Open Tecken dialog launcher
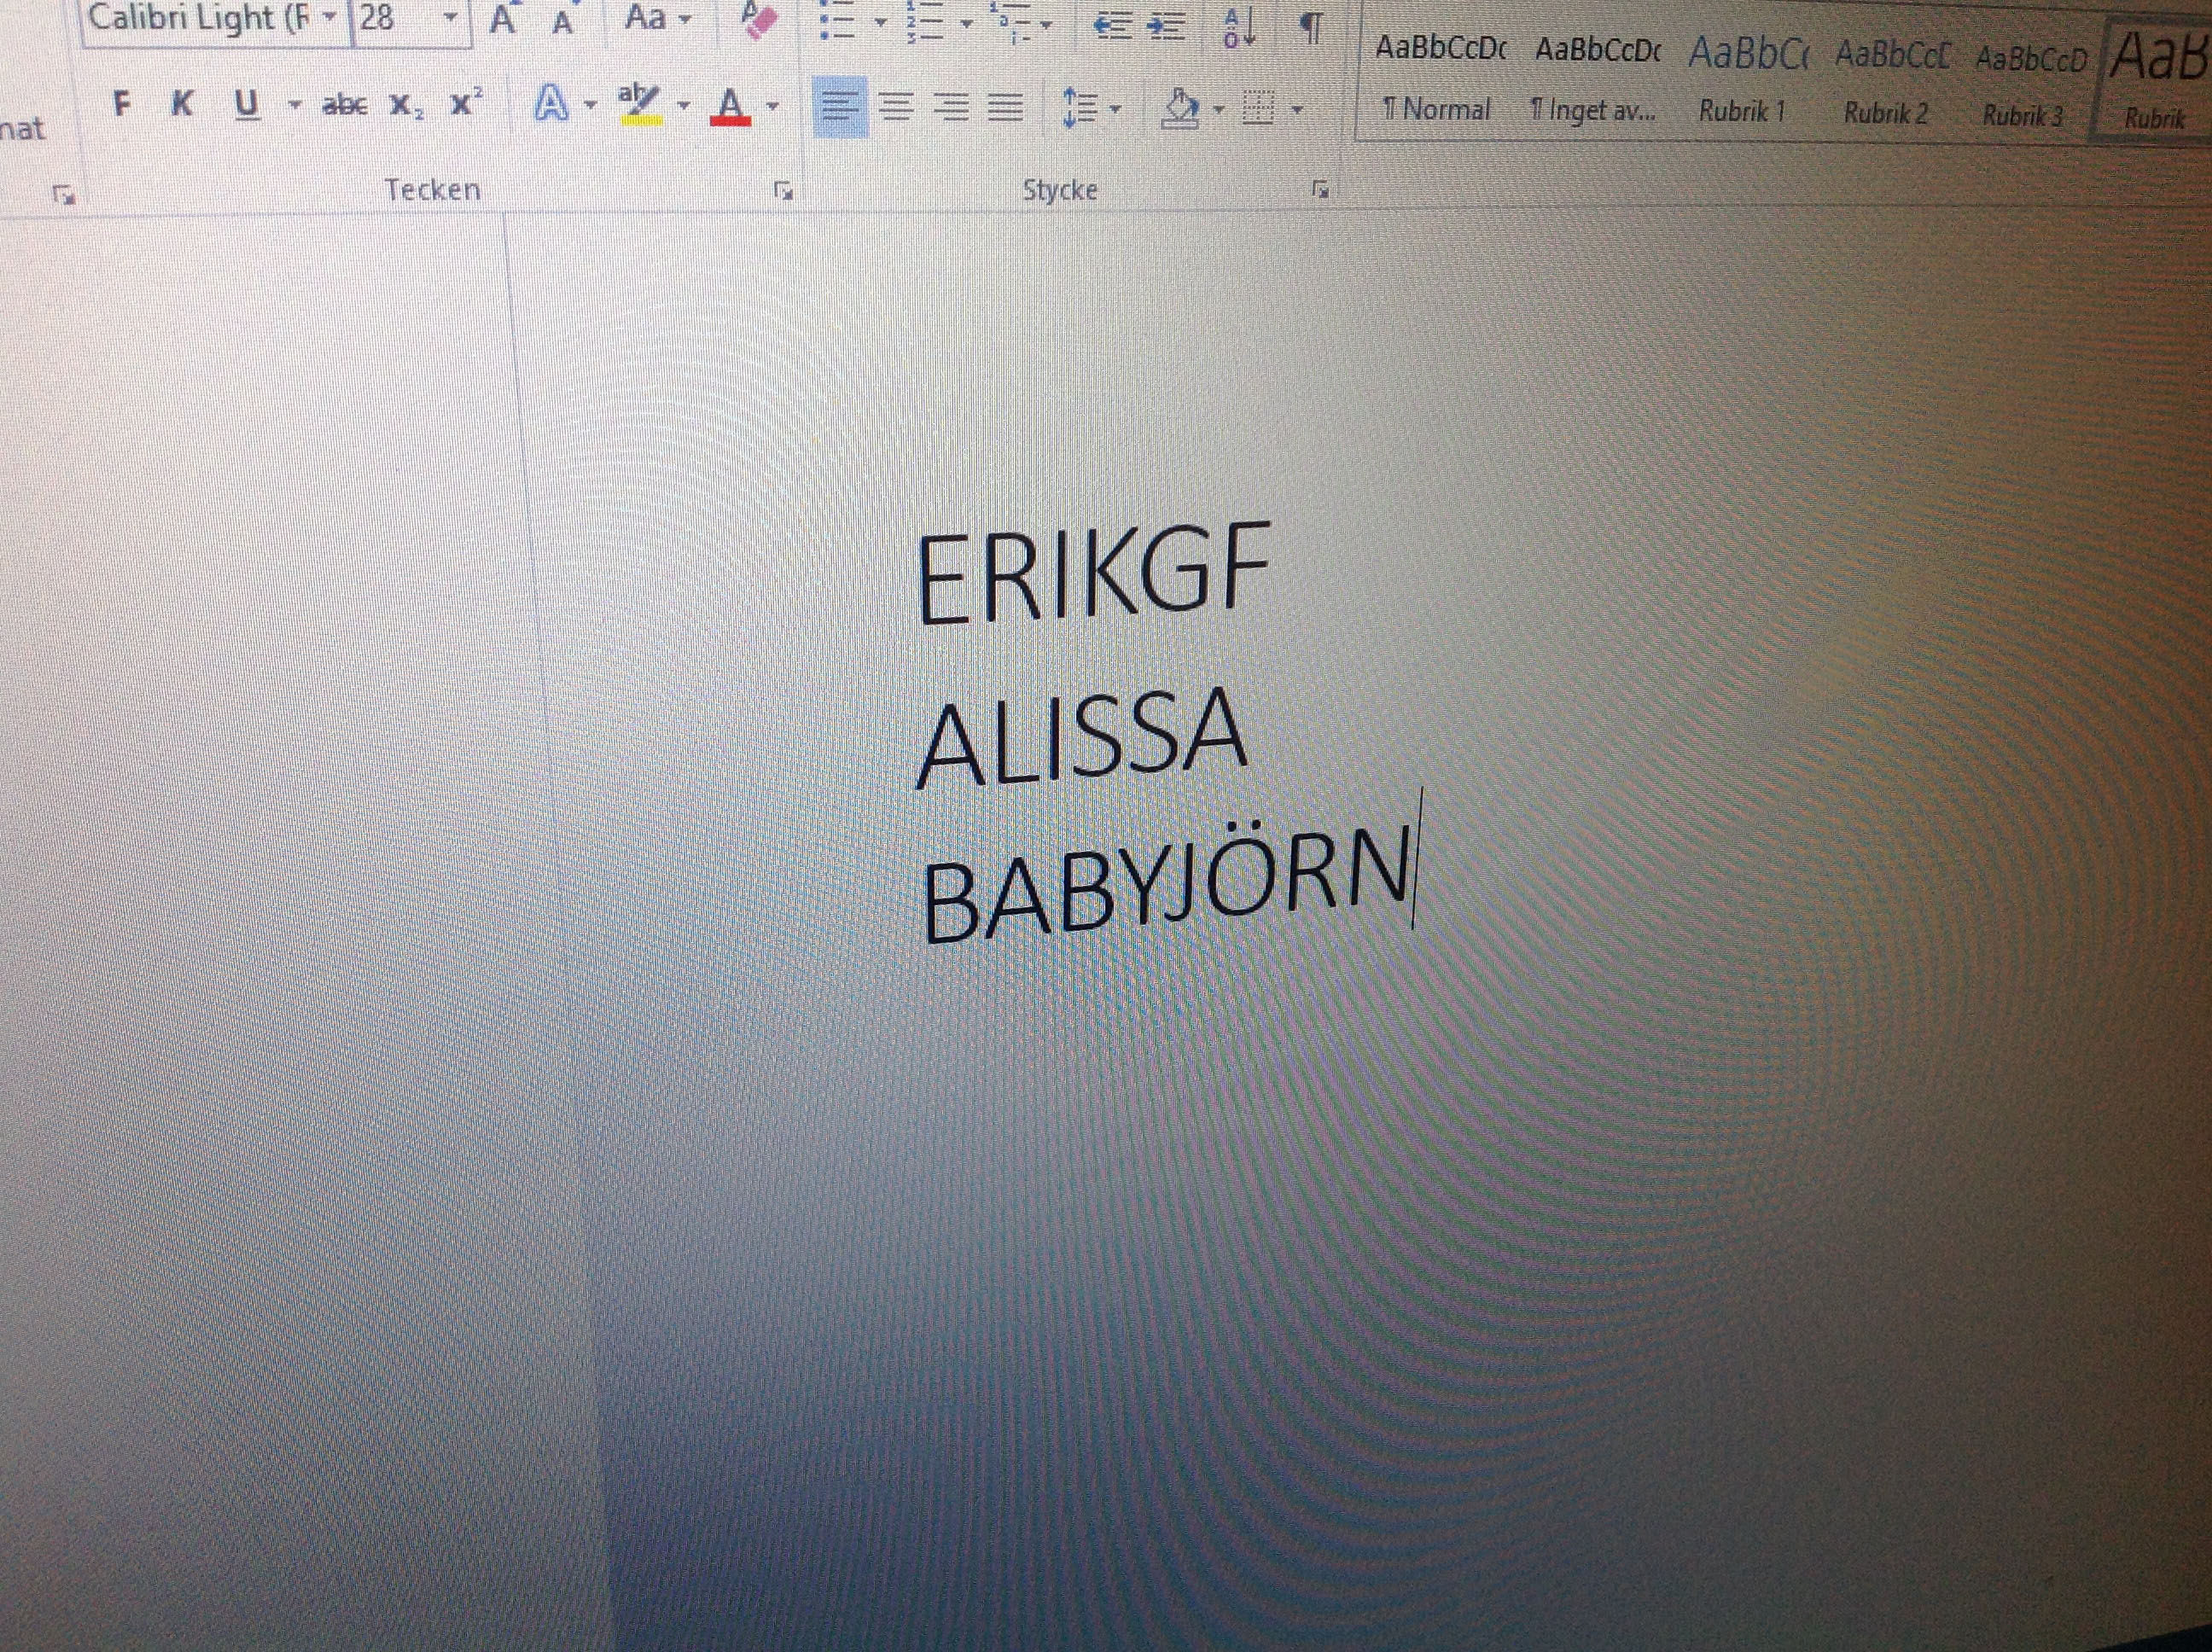This screenshot has height=1652, width=2212. coord(784,190)
